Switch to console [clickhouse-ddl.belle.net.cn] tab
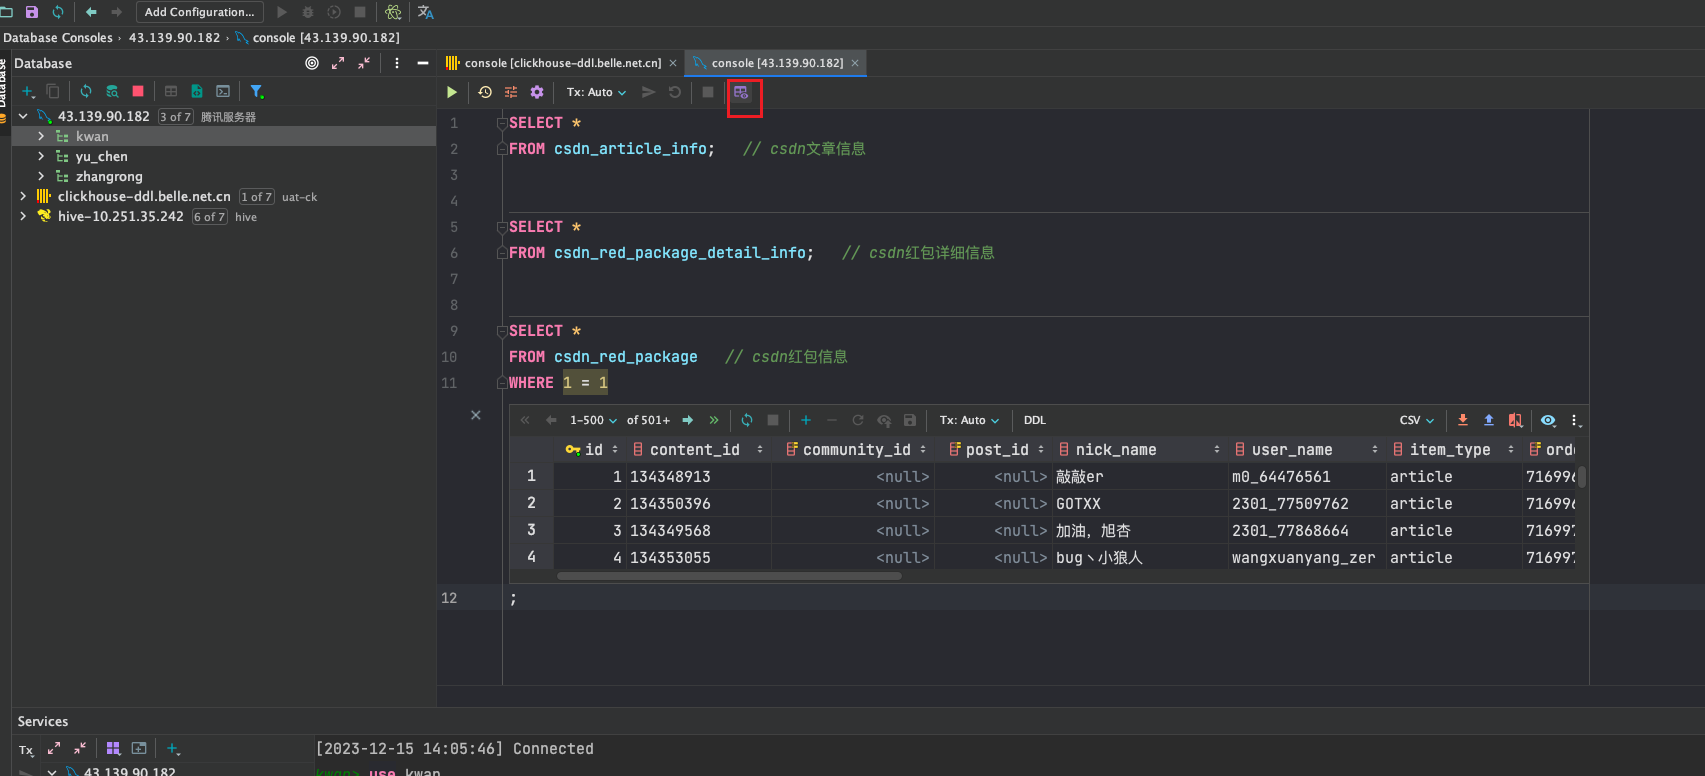This screenshot has width=1705, height=776. (562, 63)
